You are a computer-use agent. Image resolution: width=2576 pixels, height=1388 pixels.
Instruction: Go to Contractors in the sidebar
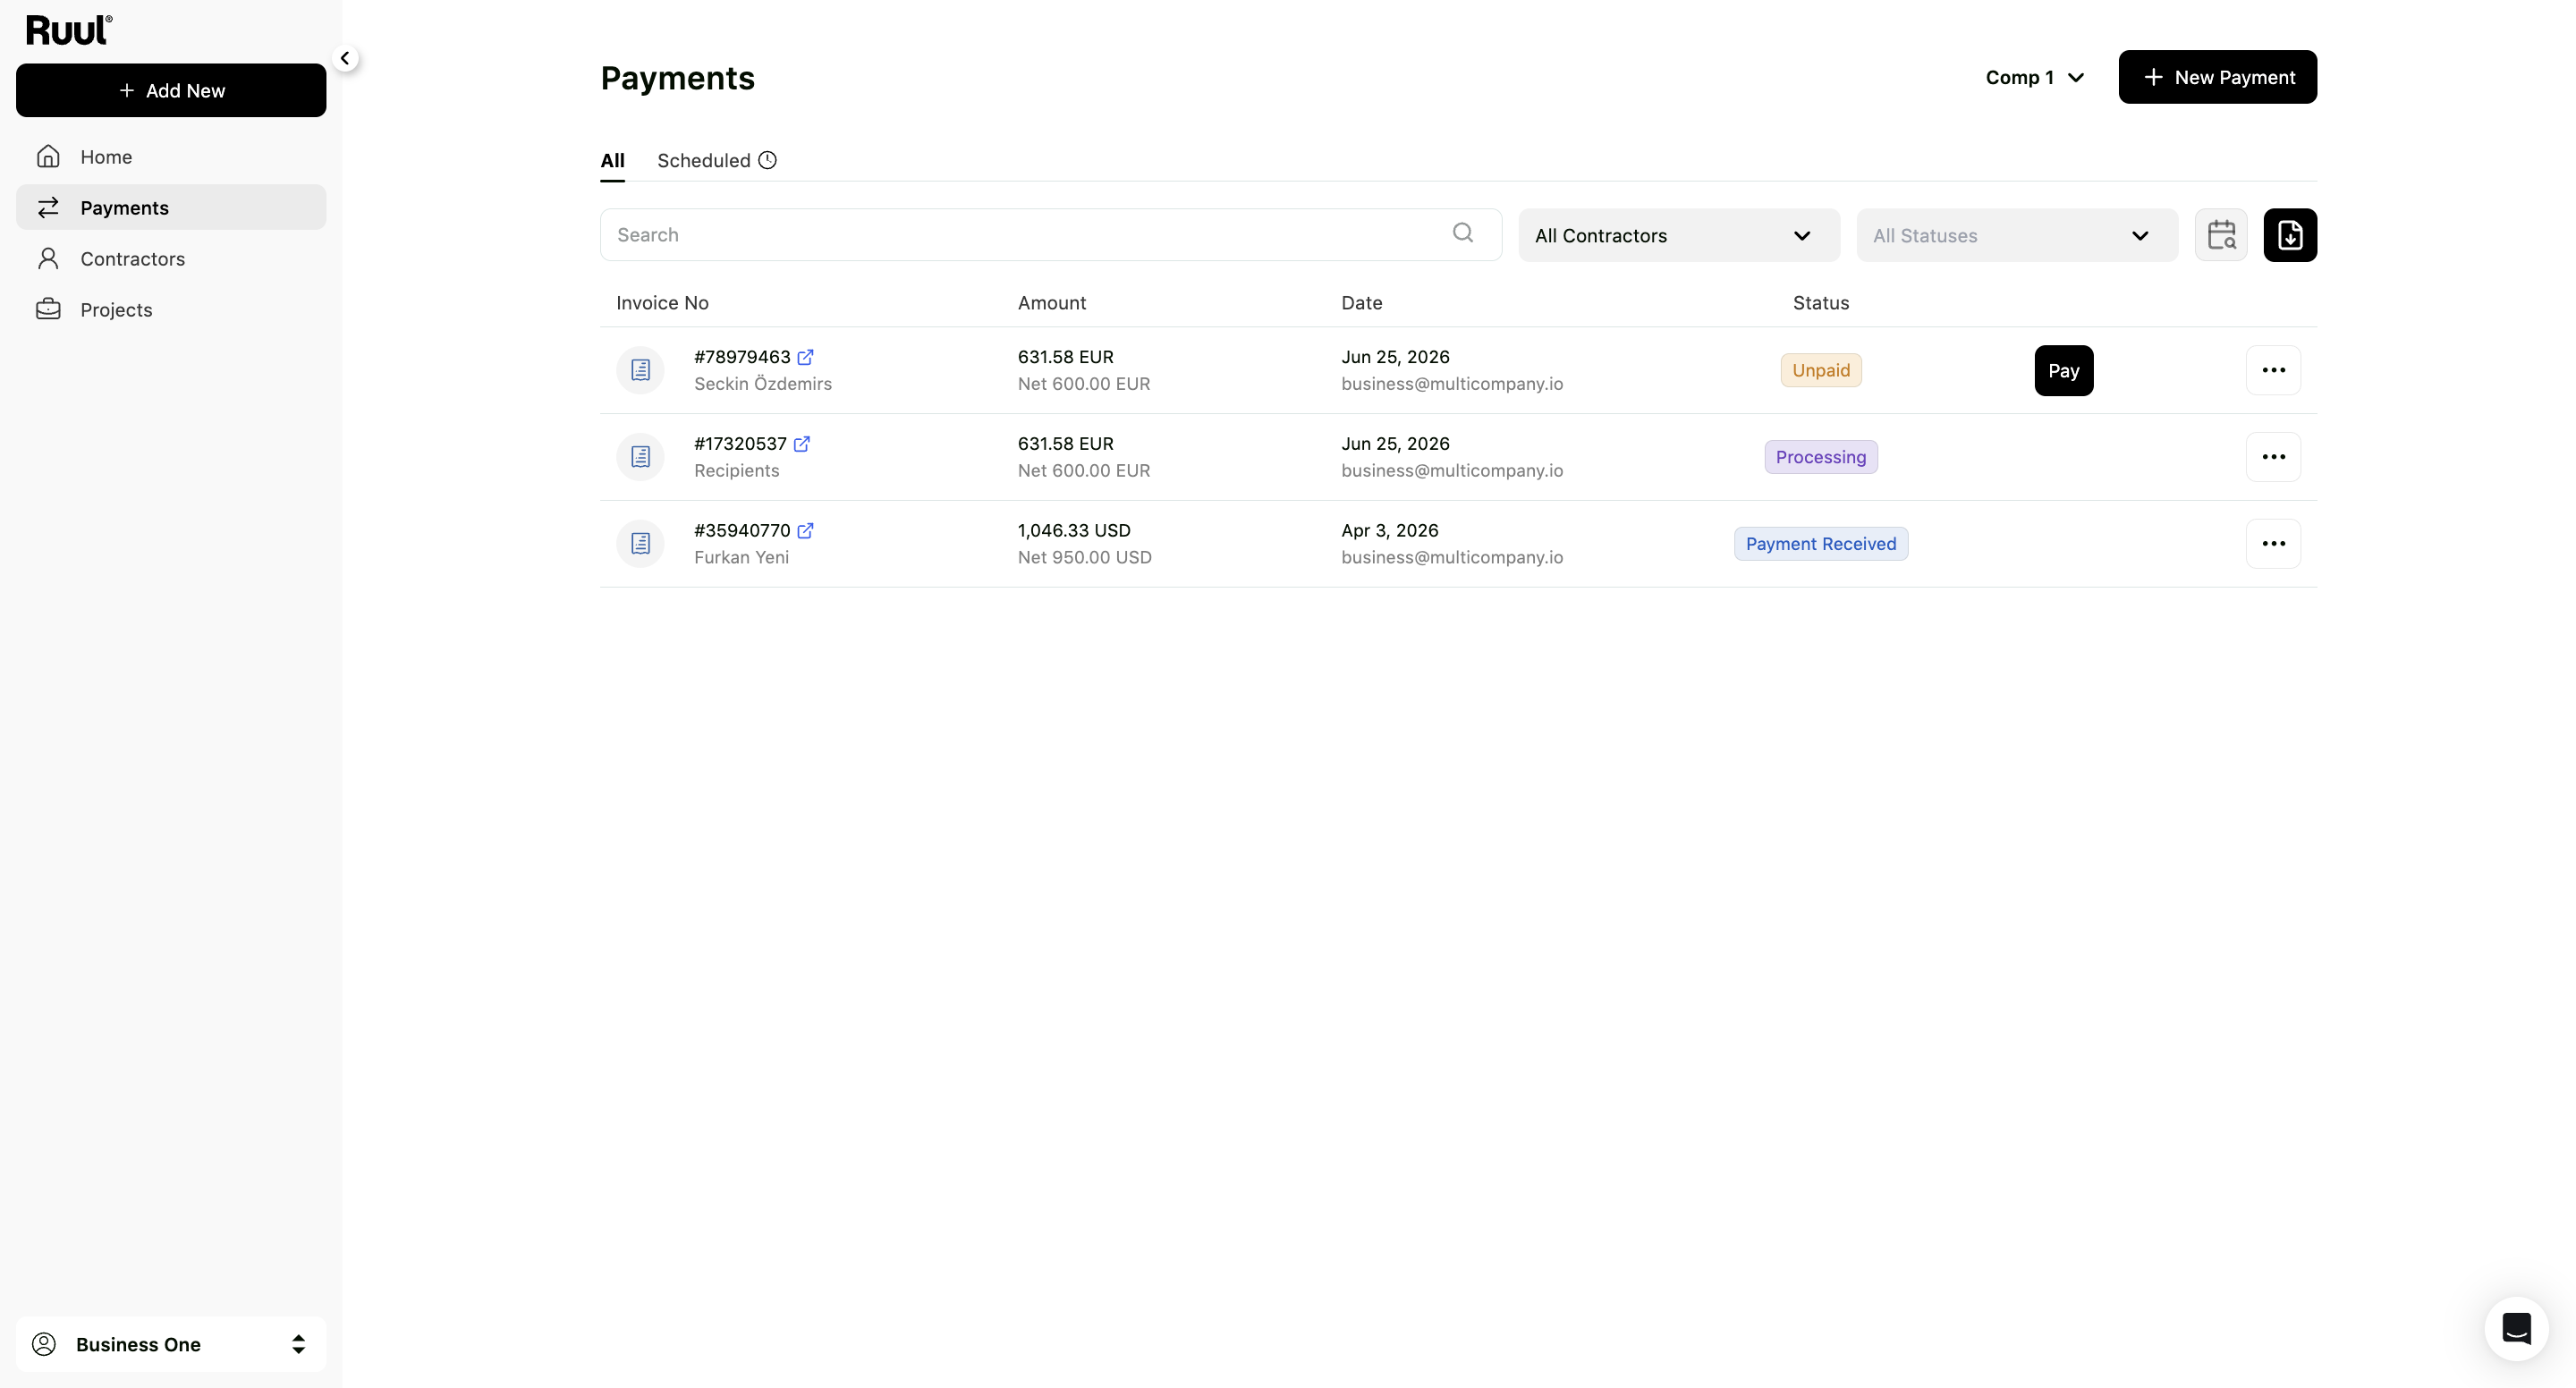171,259
